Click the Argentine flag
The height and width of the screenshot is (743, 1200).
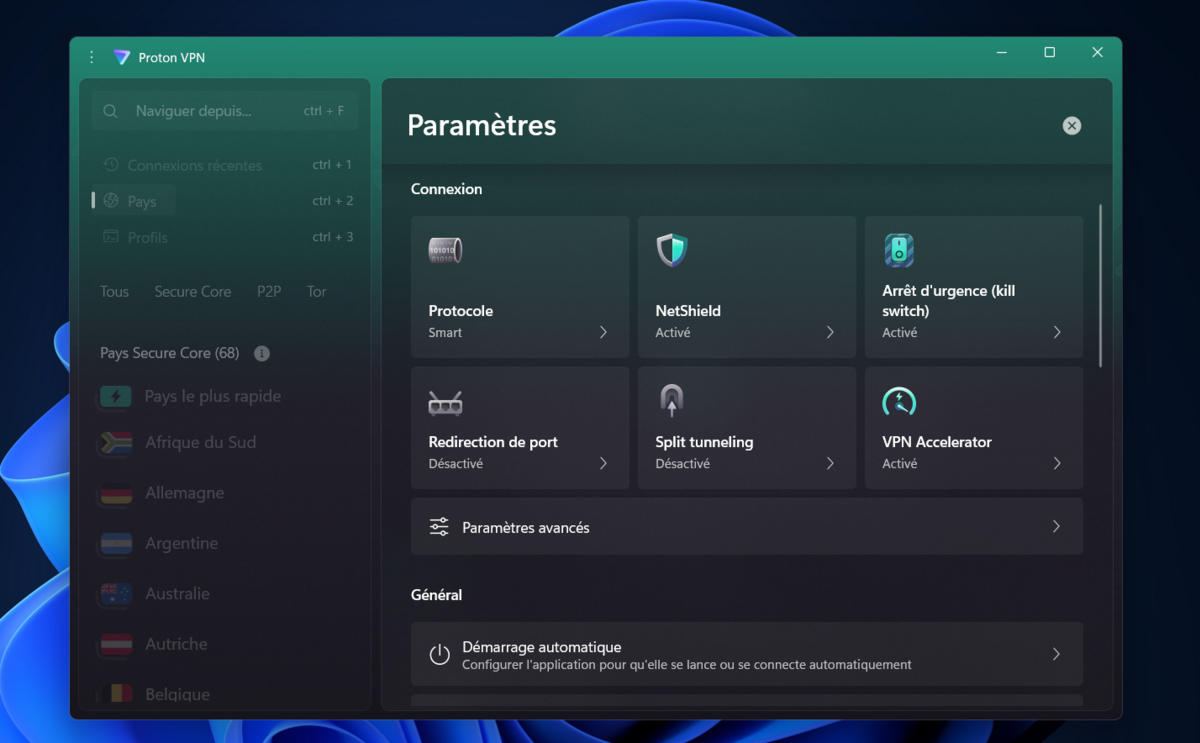click(x=116, y=544)
